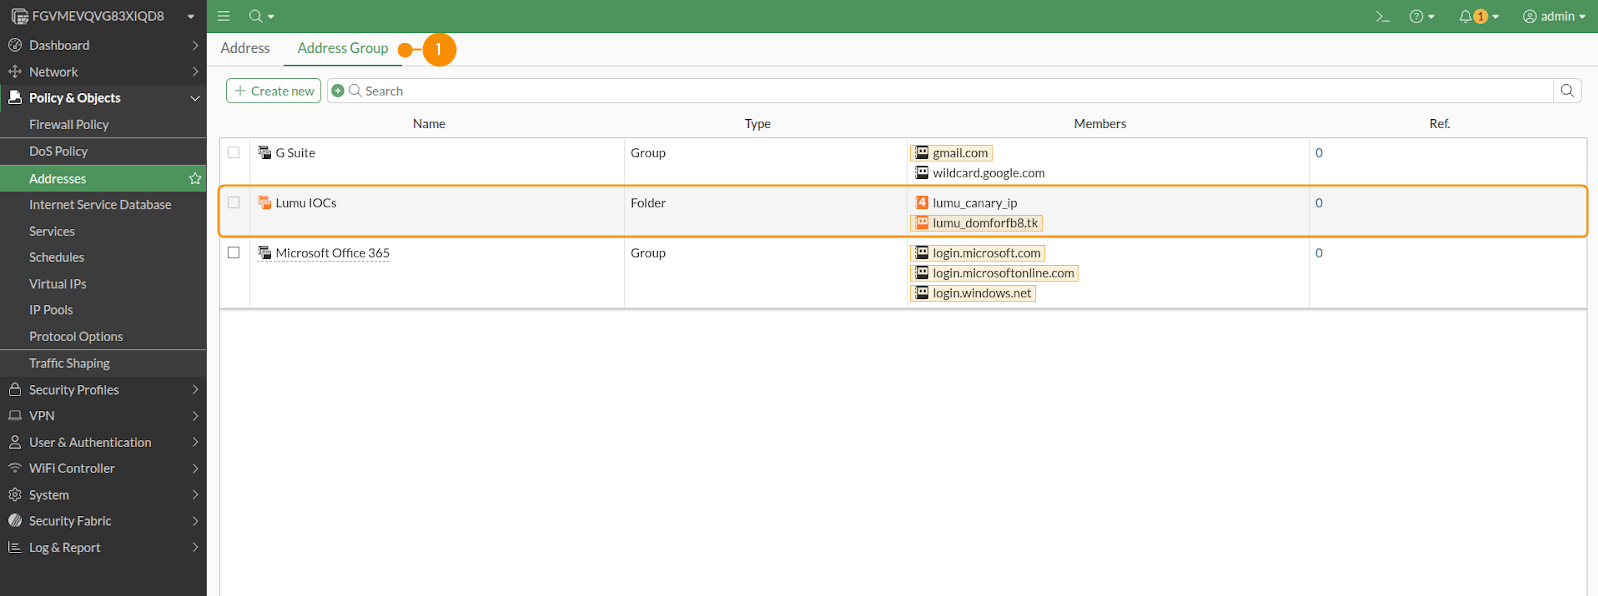Open Firewall Policy in sidebar
Screen dimensions: 1598x596
tap(69, 125)
